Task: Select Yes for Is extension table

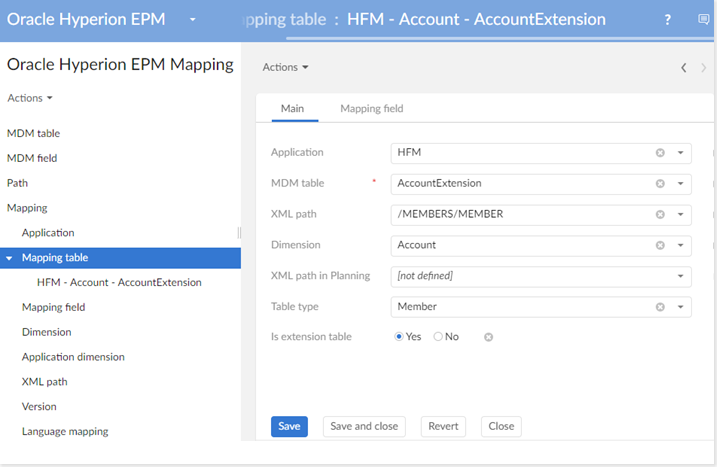Action: (400, 337)
